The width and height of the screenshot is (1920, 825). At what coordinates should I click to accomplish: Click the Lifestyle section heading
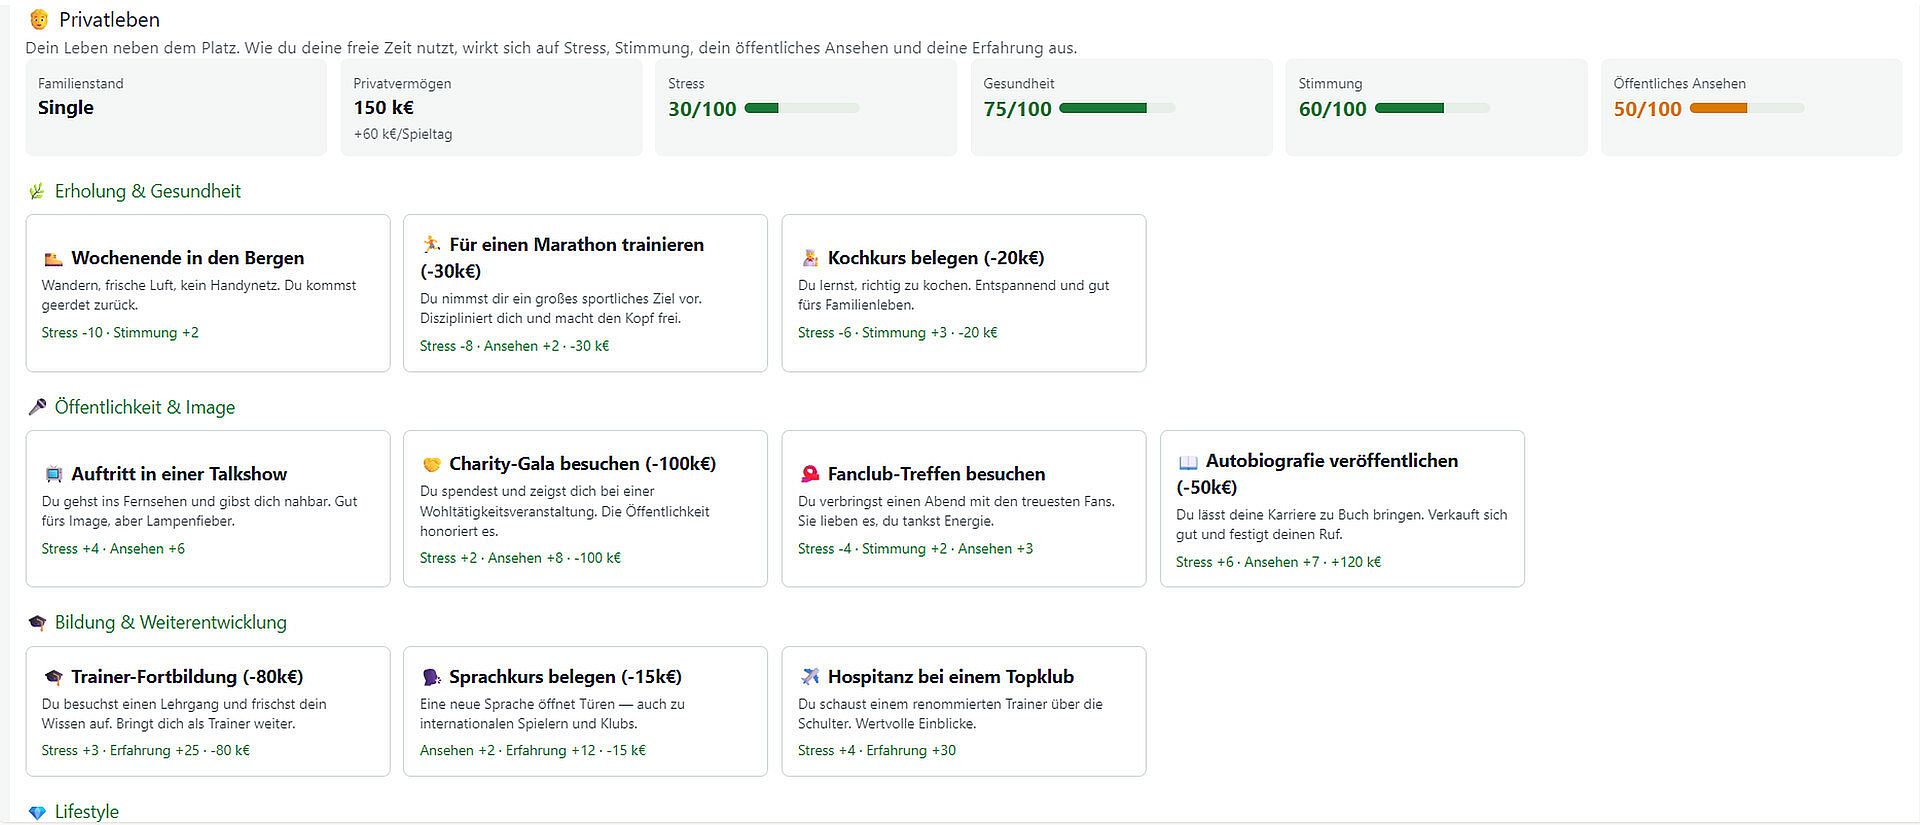(86, 812)
